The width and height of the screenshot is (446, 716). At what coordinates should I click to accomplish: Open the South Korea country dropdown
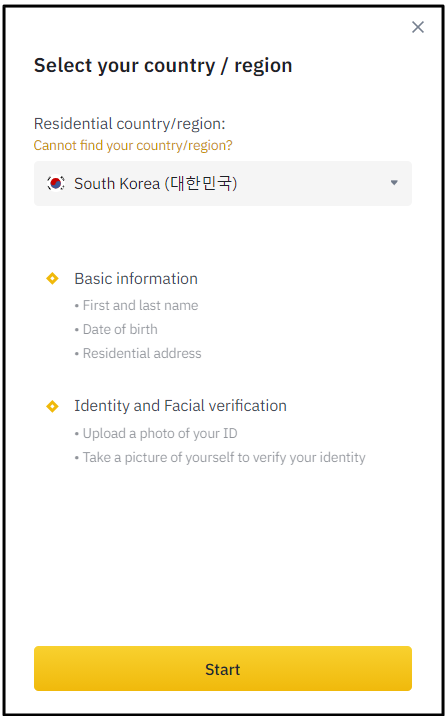click(223, 183)
